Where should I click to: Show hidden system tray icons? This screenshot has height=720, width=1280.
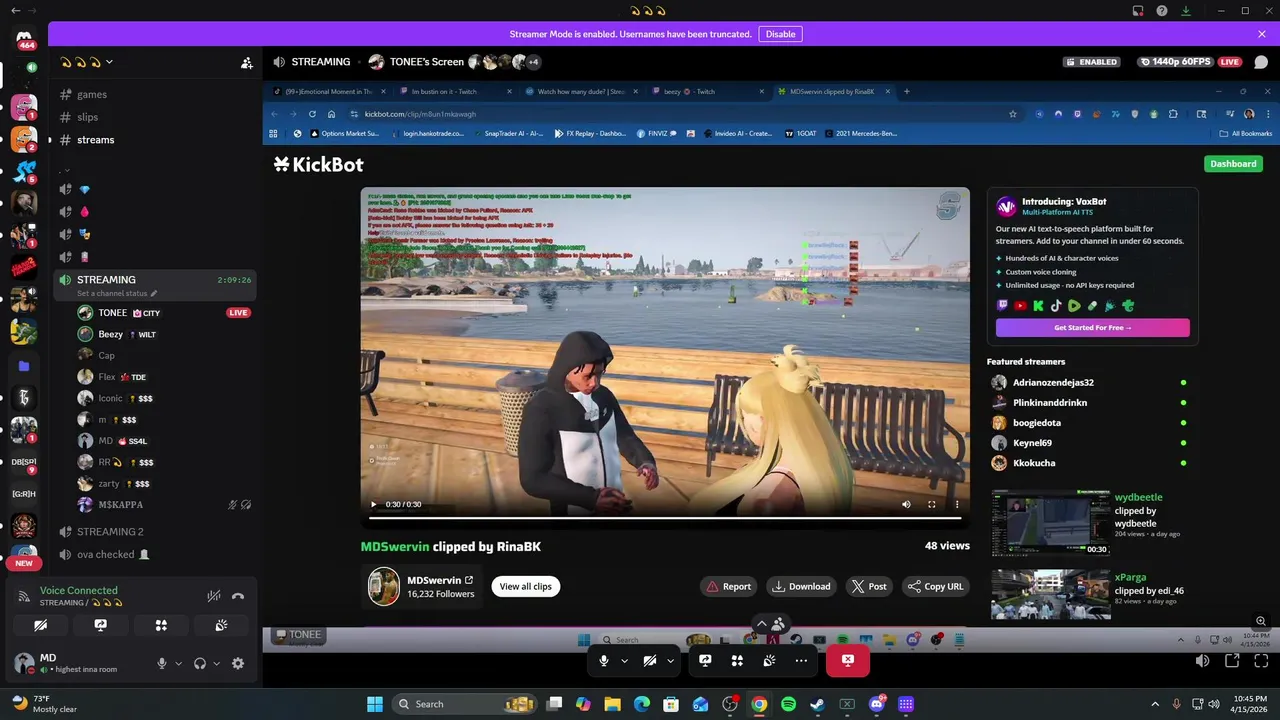(x=1155, y=704)
